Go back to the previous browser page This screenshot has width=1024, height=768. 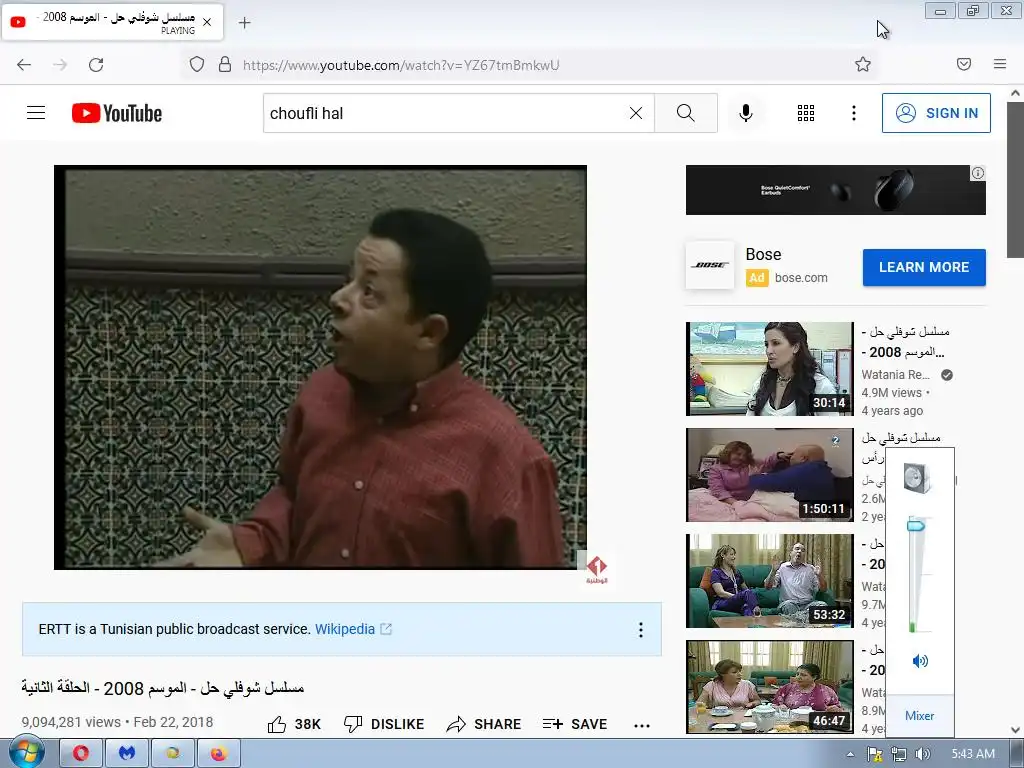24,65
